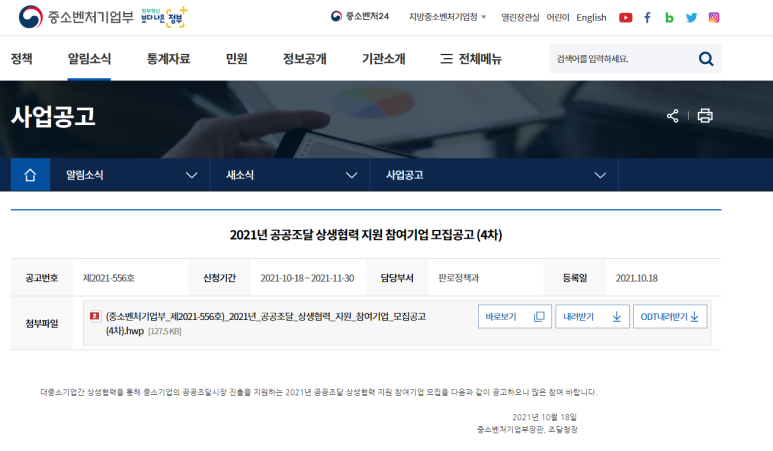Click the file size 127.5 KB text
Screen dimensions: 773x451
pyautogui.click(x=165, y=331)
